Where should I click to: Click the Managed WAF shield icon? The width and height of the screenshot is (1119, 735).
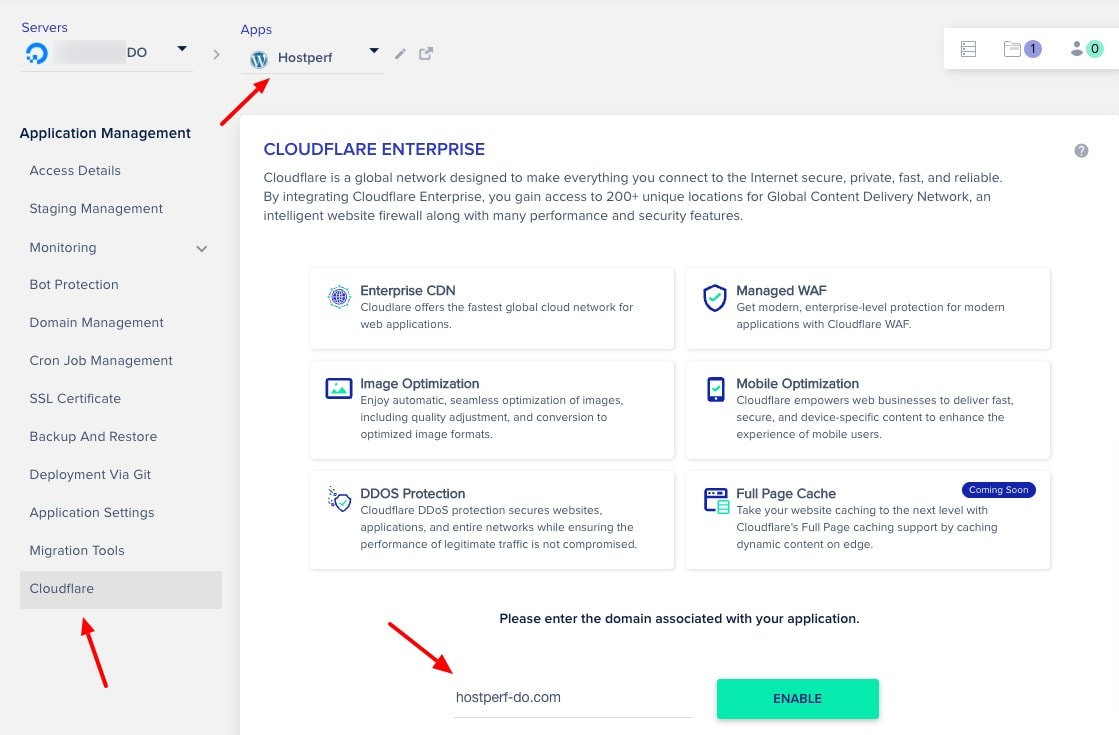[x=715, y=298]
